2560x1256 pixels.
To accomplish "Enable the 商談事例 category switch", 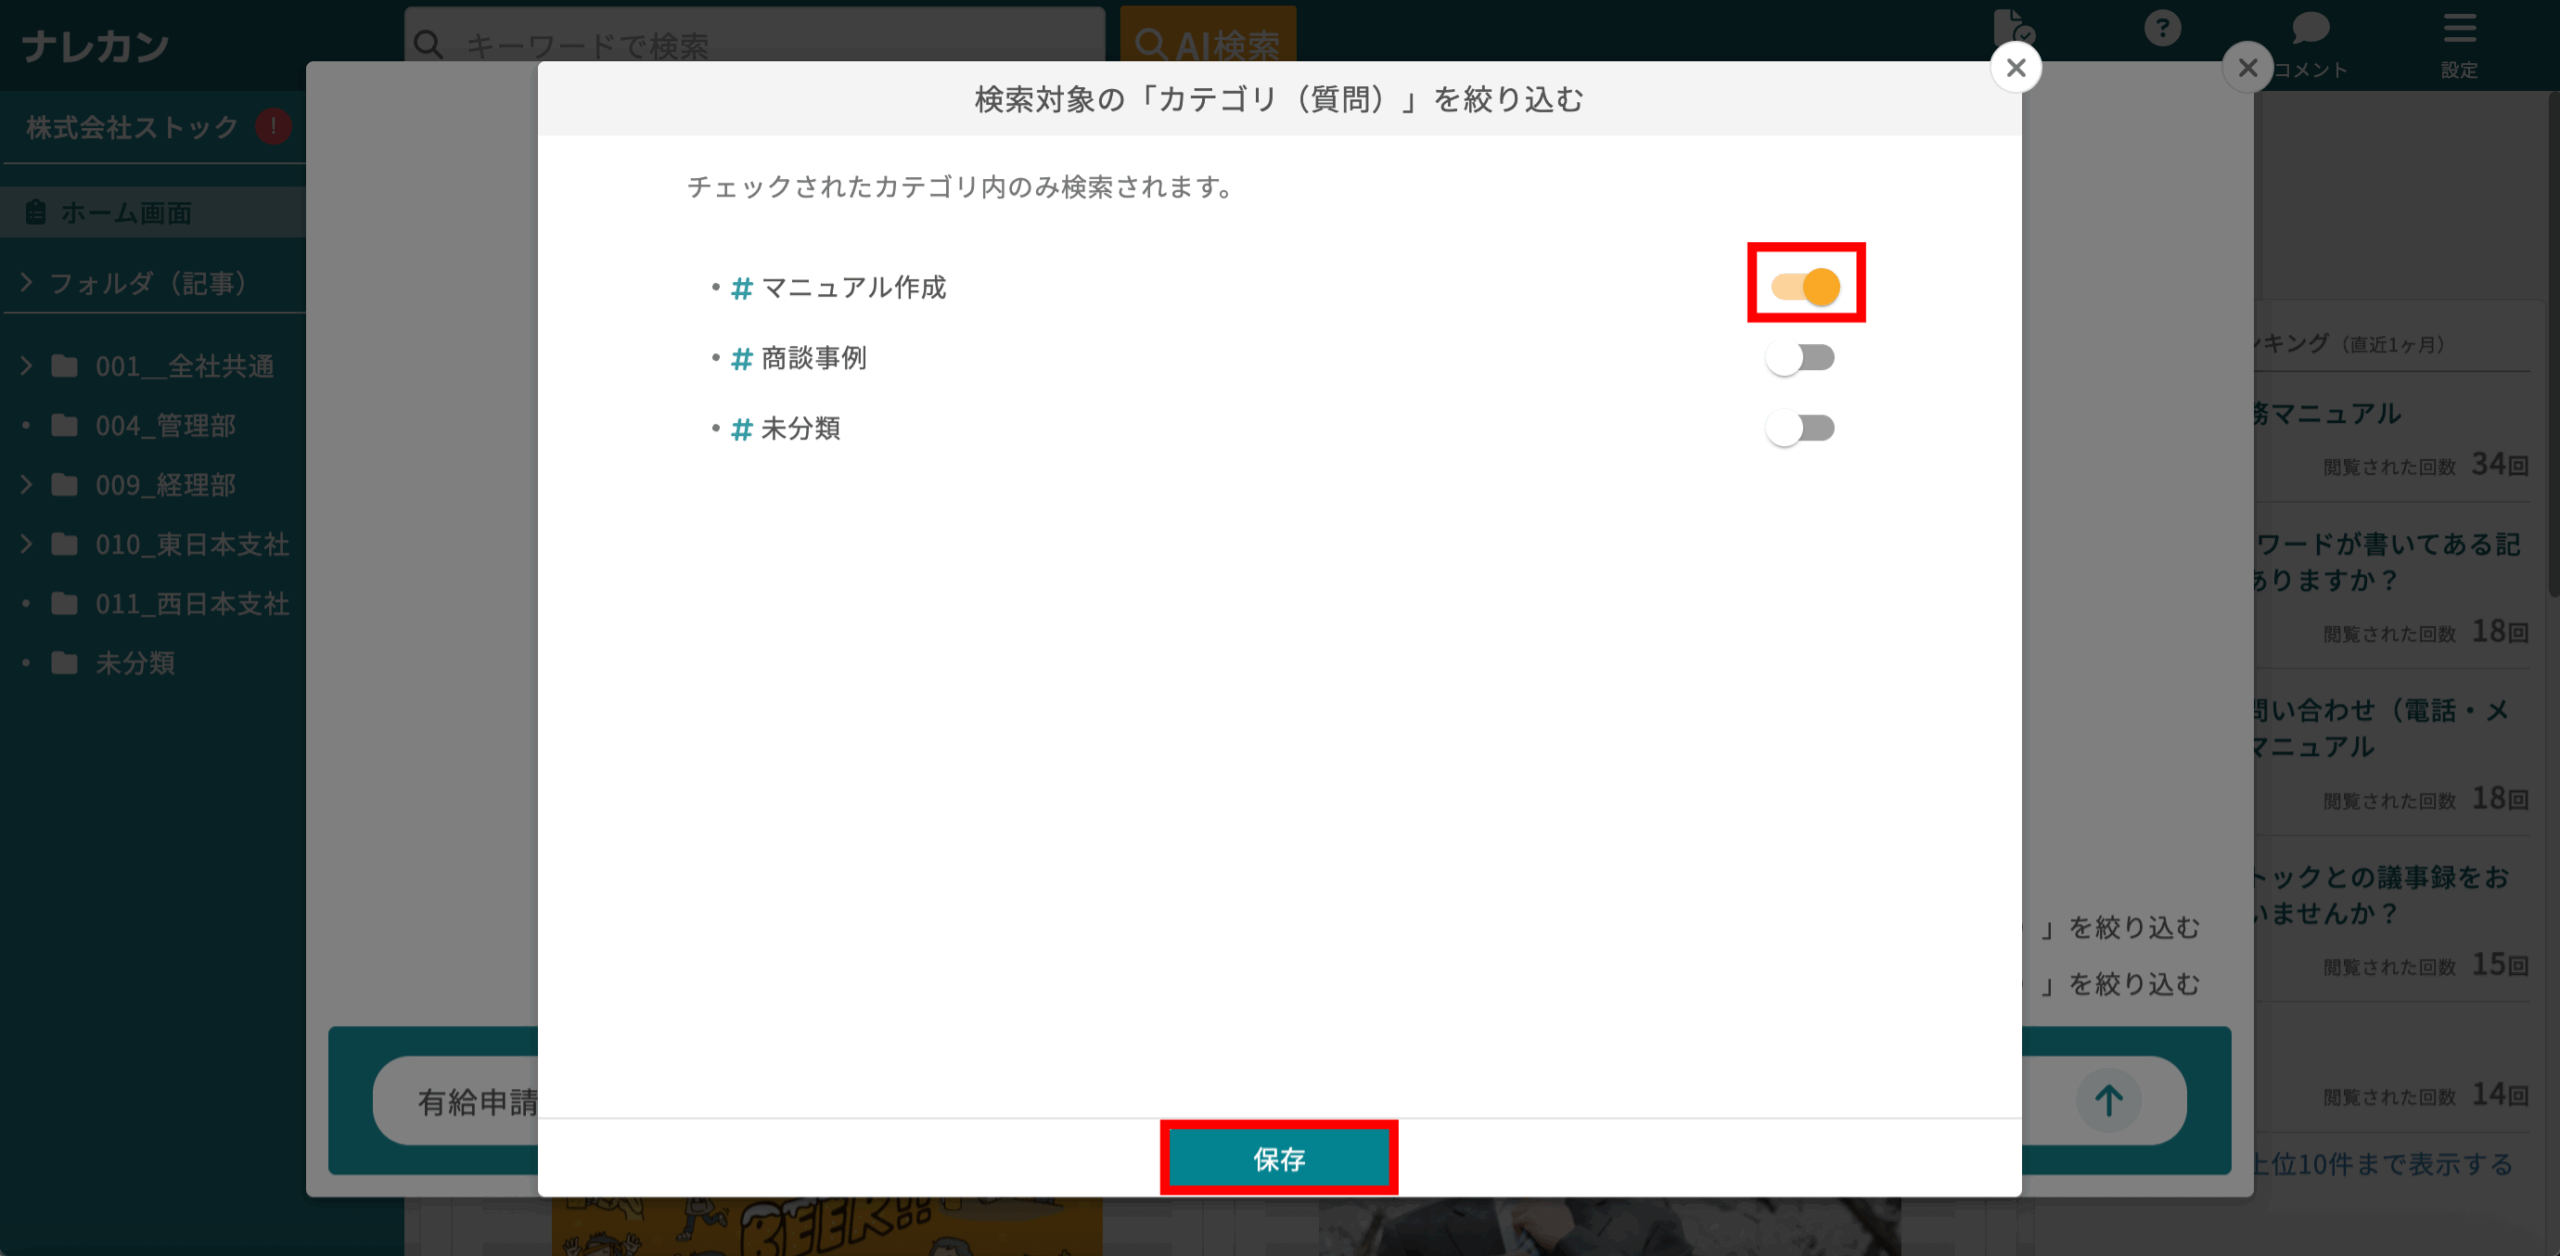I will point(1800,358).
